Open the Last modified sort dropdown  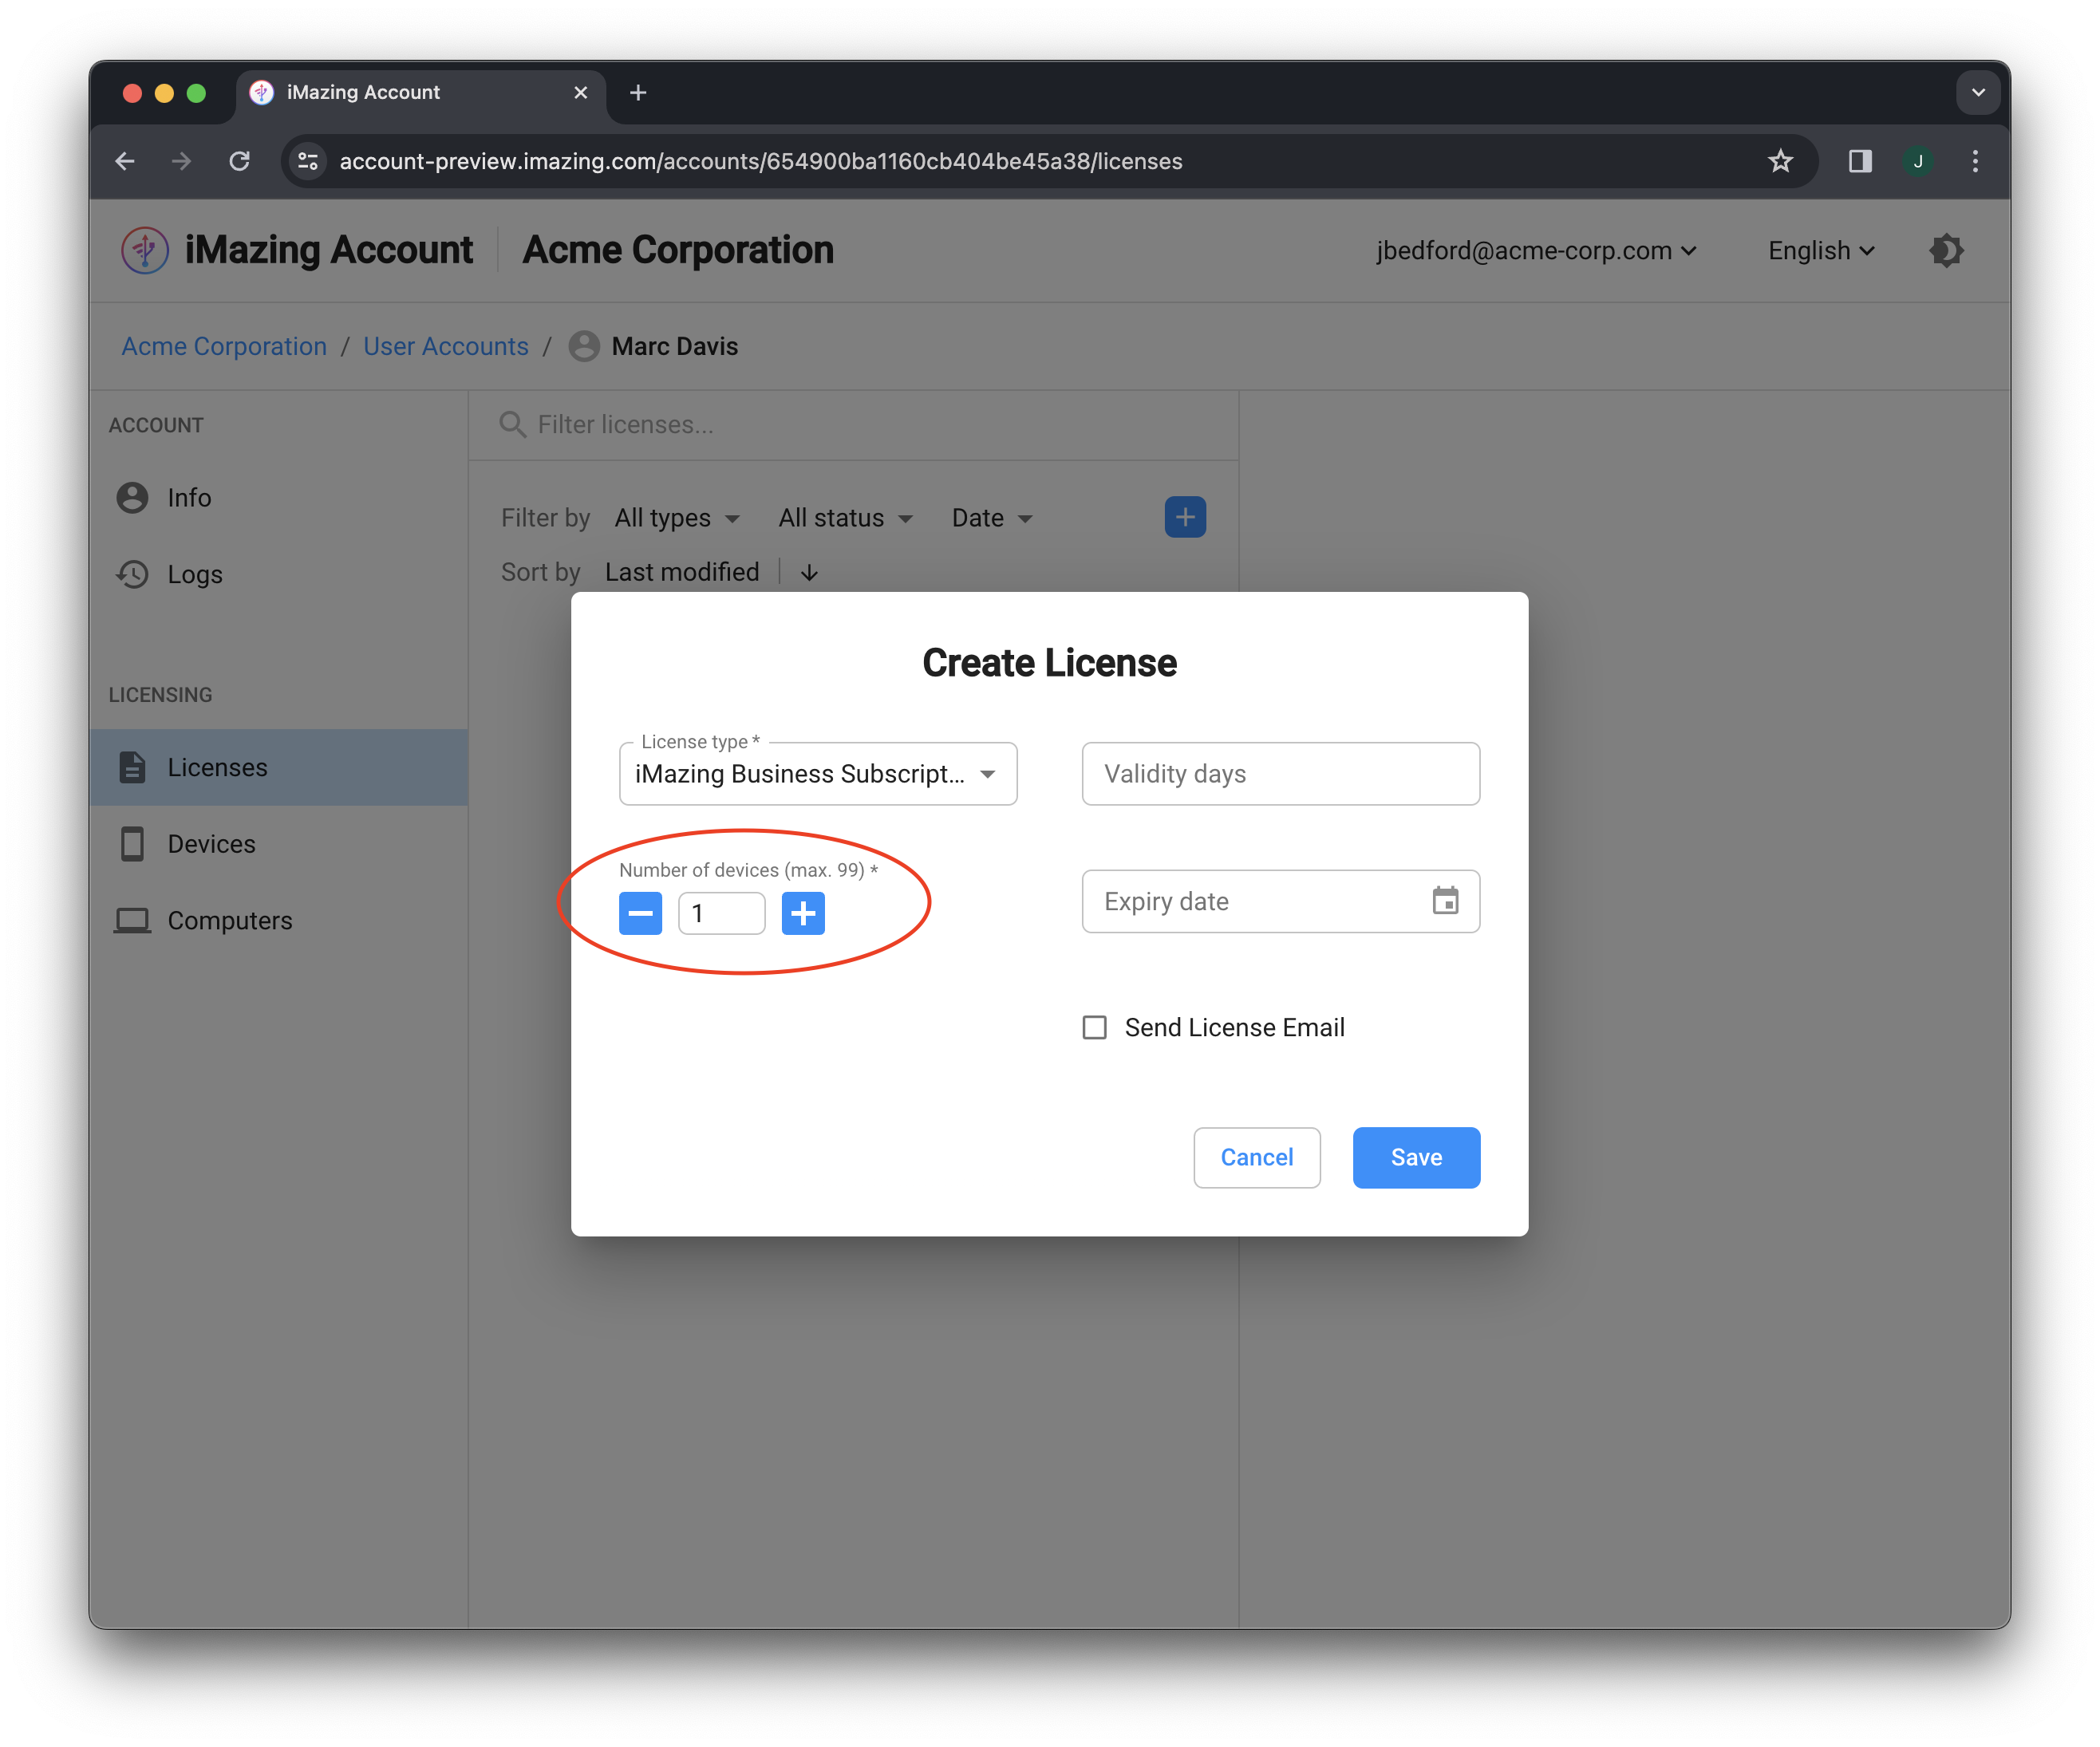[x=682, y=572]
